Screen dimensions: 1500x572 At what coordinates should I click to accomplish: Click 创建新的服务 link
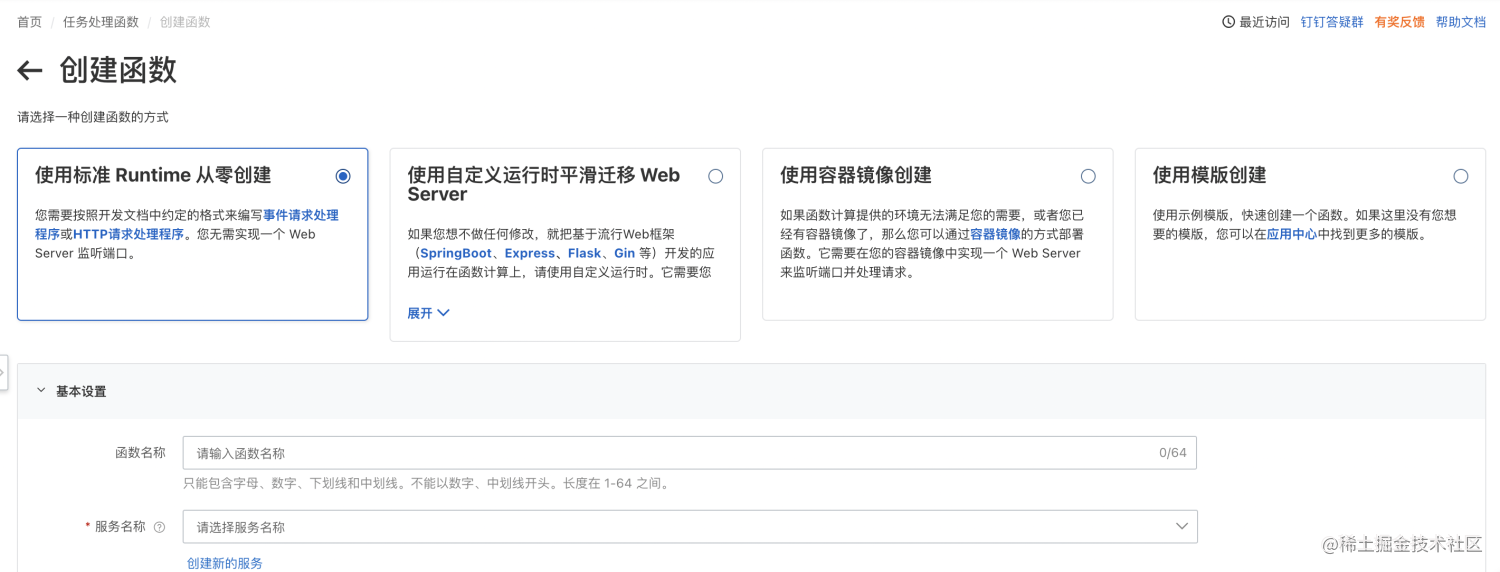(x=225, y=563)
